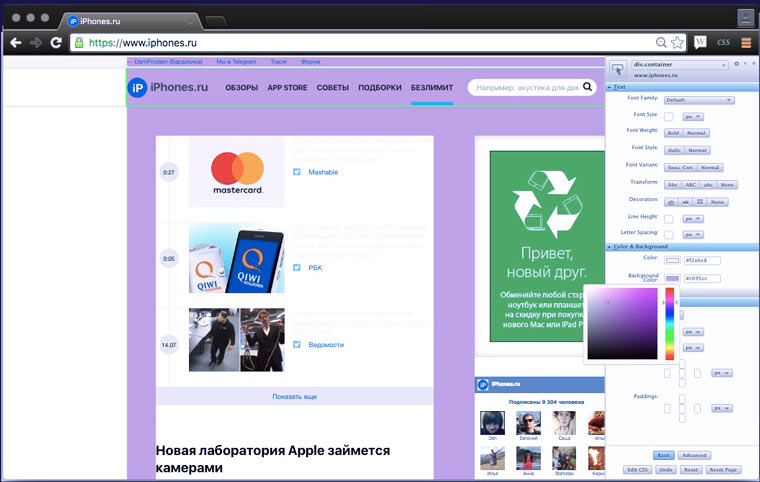Click the Twitter icon next to Mashable
This screenshot has width=760, height=482.
[x=297, y=172]
